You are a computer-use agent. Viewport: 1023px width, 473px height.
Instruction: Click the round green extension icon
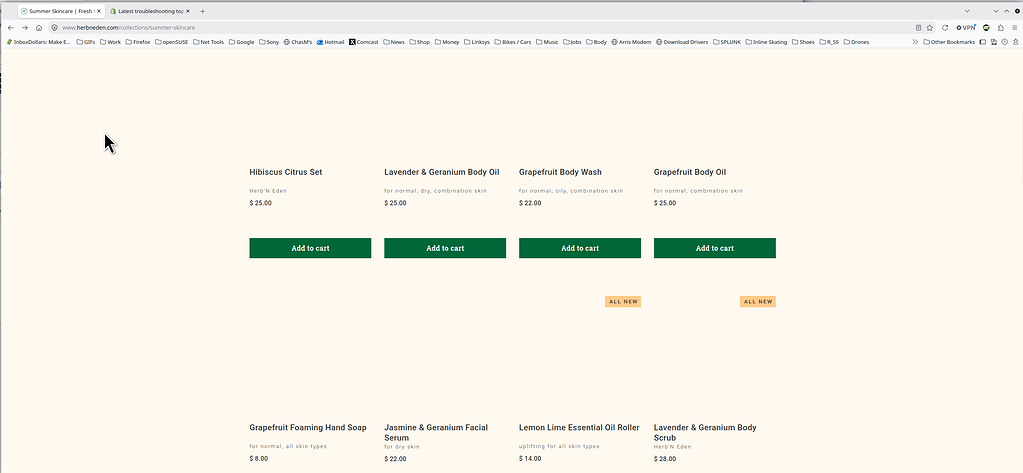tap(986, 28)
